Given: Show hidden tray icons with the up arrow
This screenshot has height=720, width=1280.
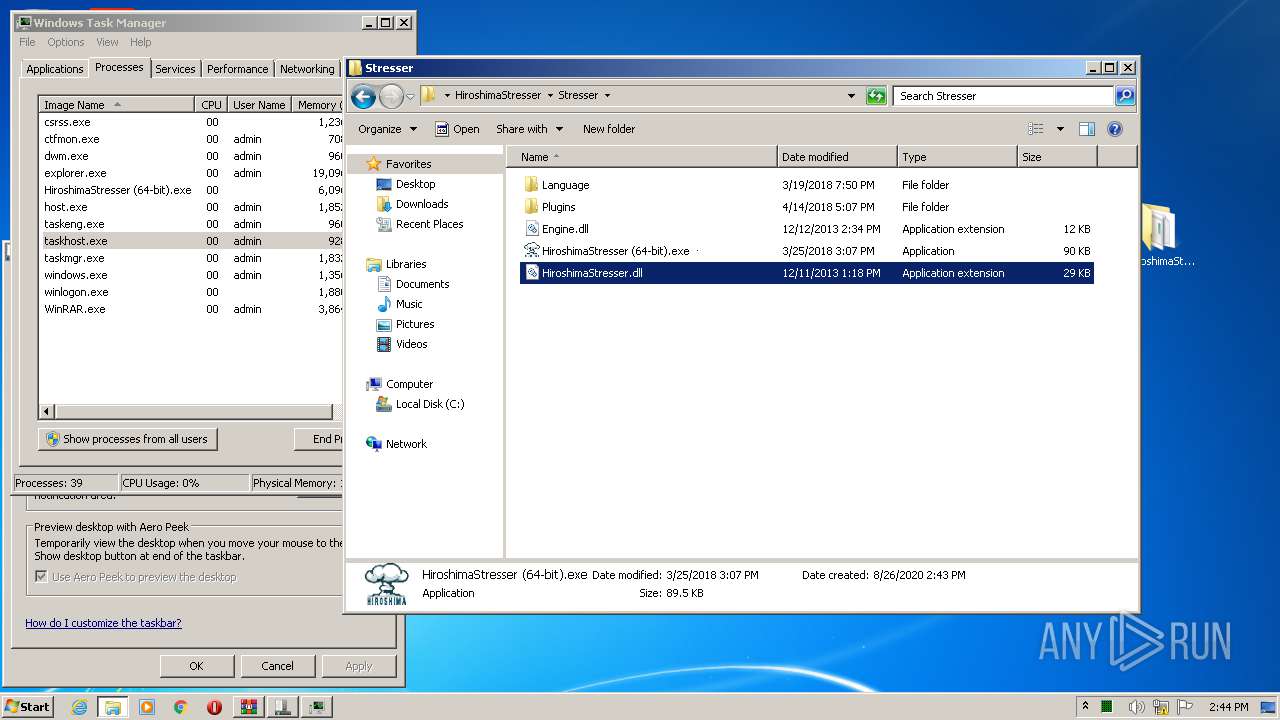Looking at the screenshot, I should (x=1085, y=706).
